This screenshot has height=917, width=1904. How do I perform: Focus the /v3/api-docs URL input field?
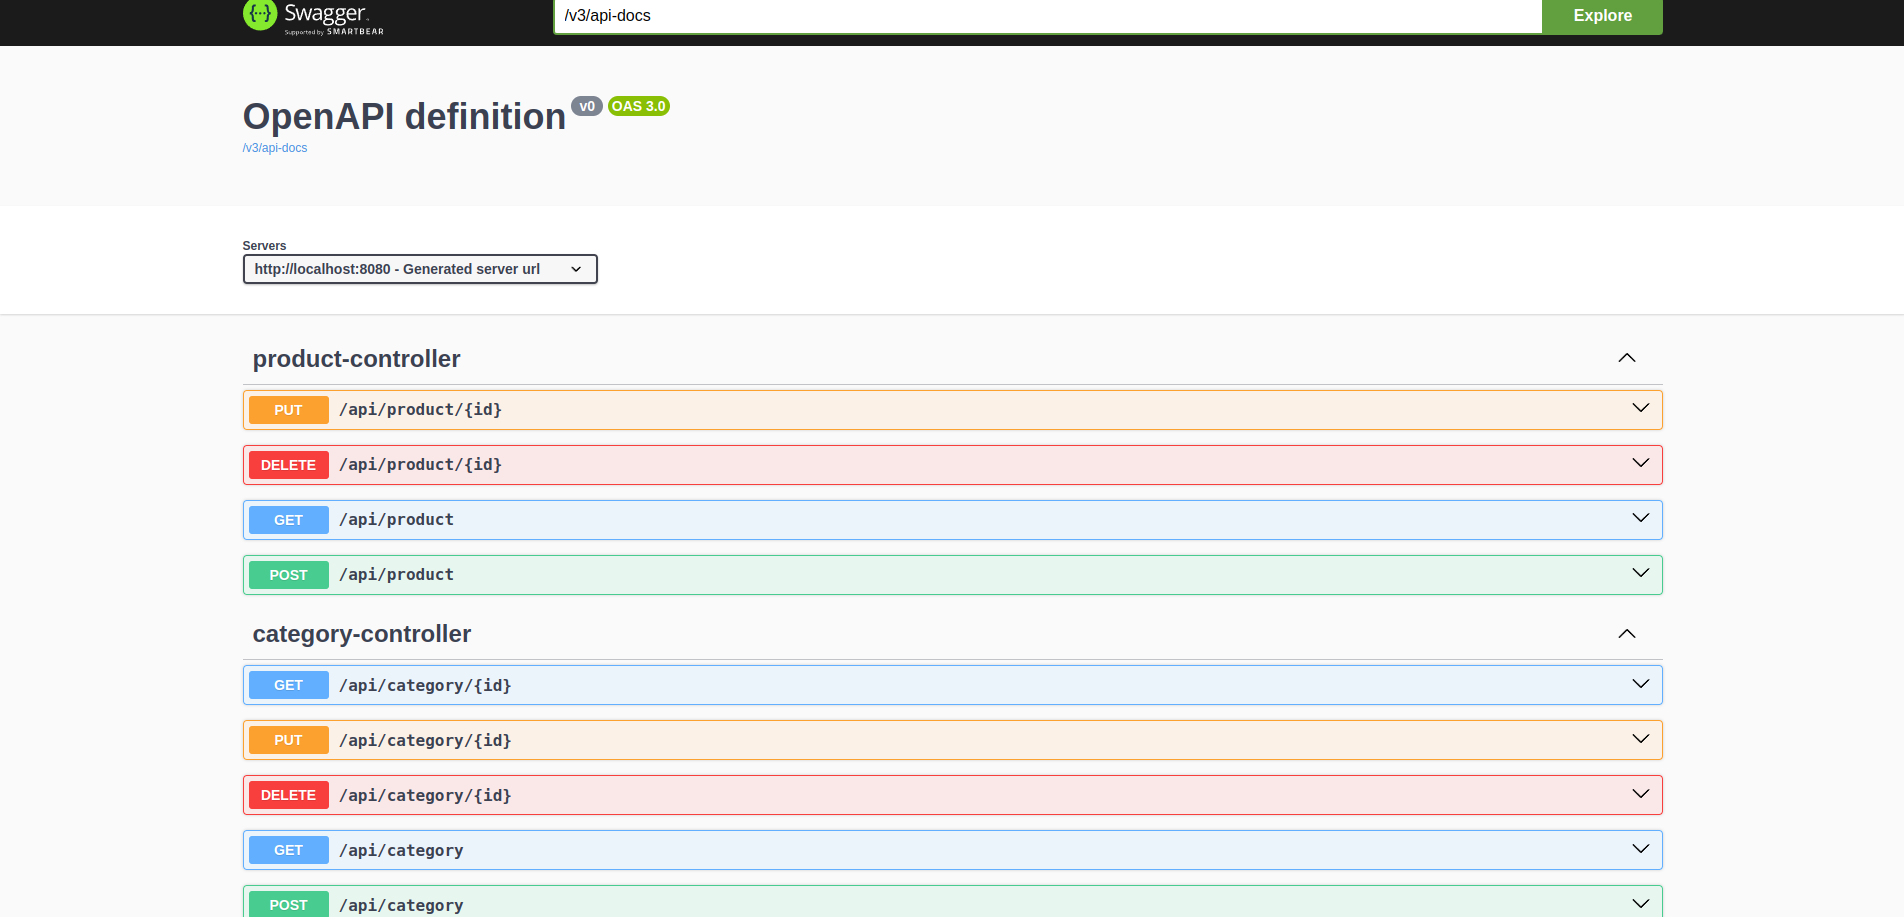1048,16
